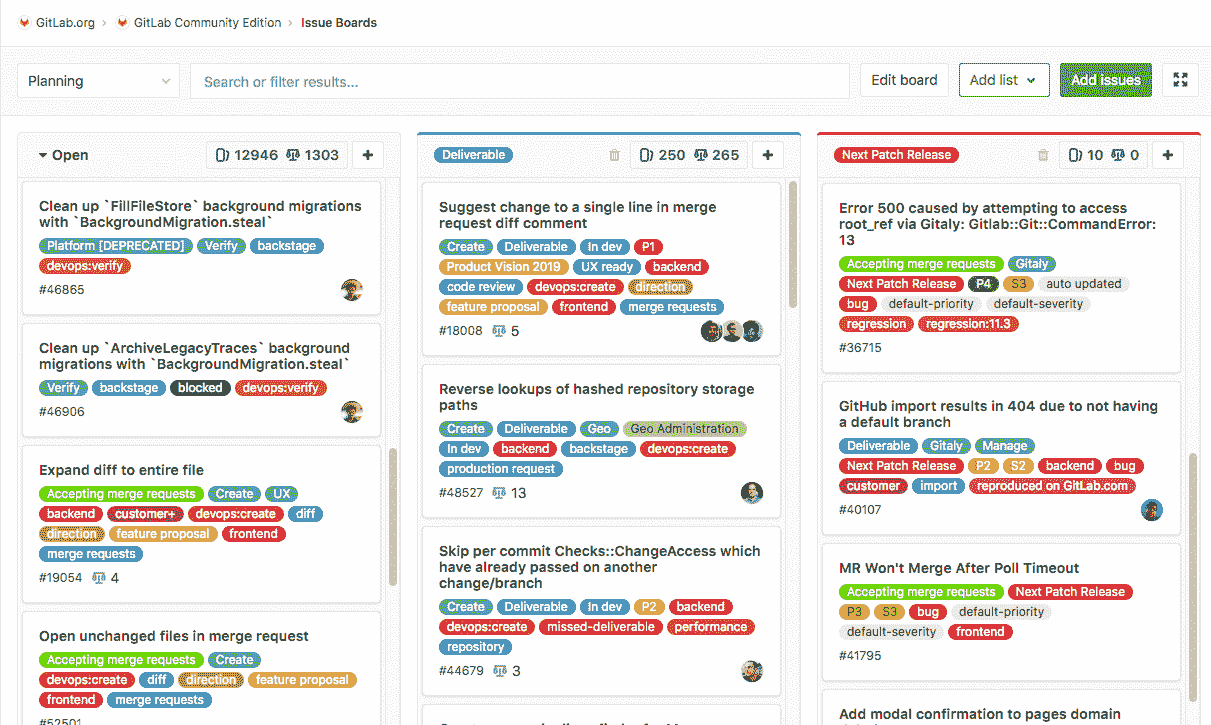Collapse the Open list using its chevron
This screenshot has width=1211, height=725.
coord(40,155)
